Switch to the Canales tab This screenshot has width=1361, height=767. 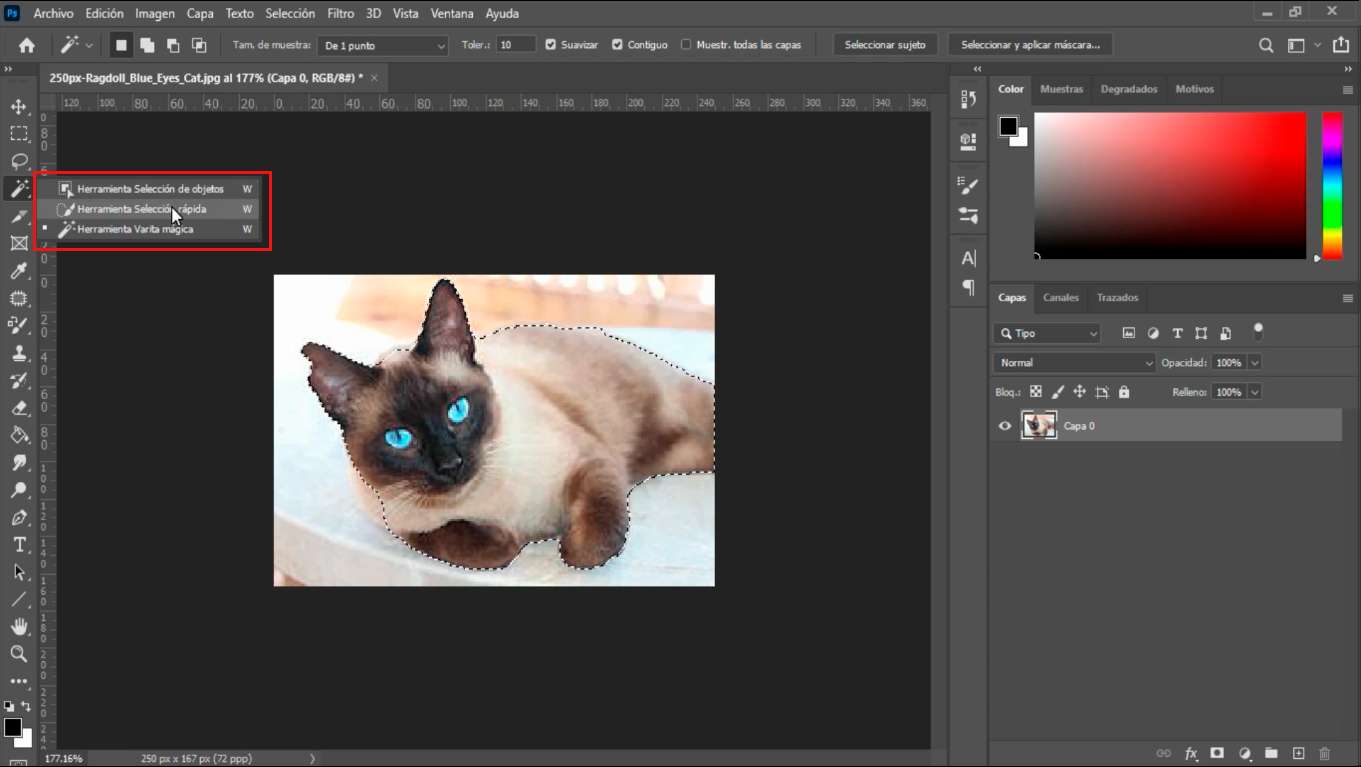pos(1061,298)
